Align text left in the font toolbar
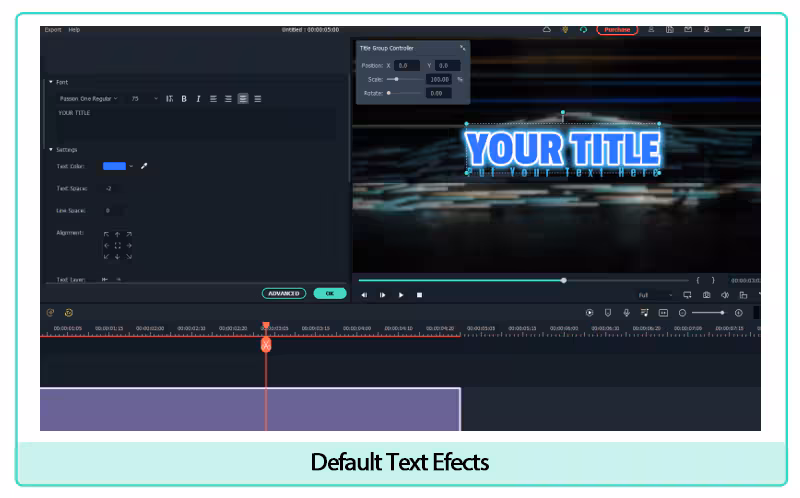The width and height of the screenshot is (800, 498). tap(213, 99)
